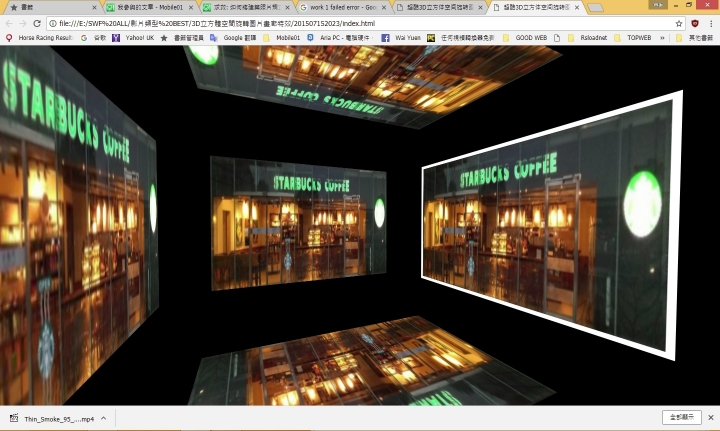Click the Chrome profile button in title bar
Viewport: 720px width, 431px height.
658,5
